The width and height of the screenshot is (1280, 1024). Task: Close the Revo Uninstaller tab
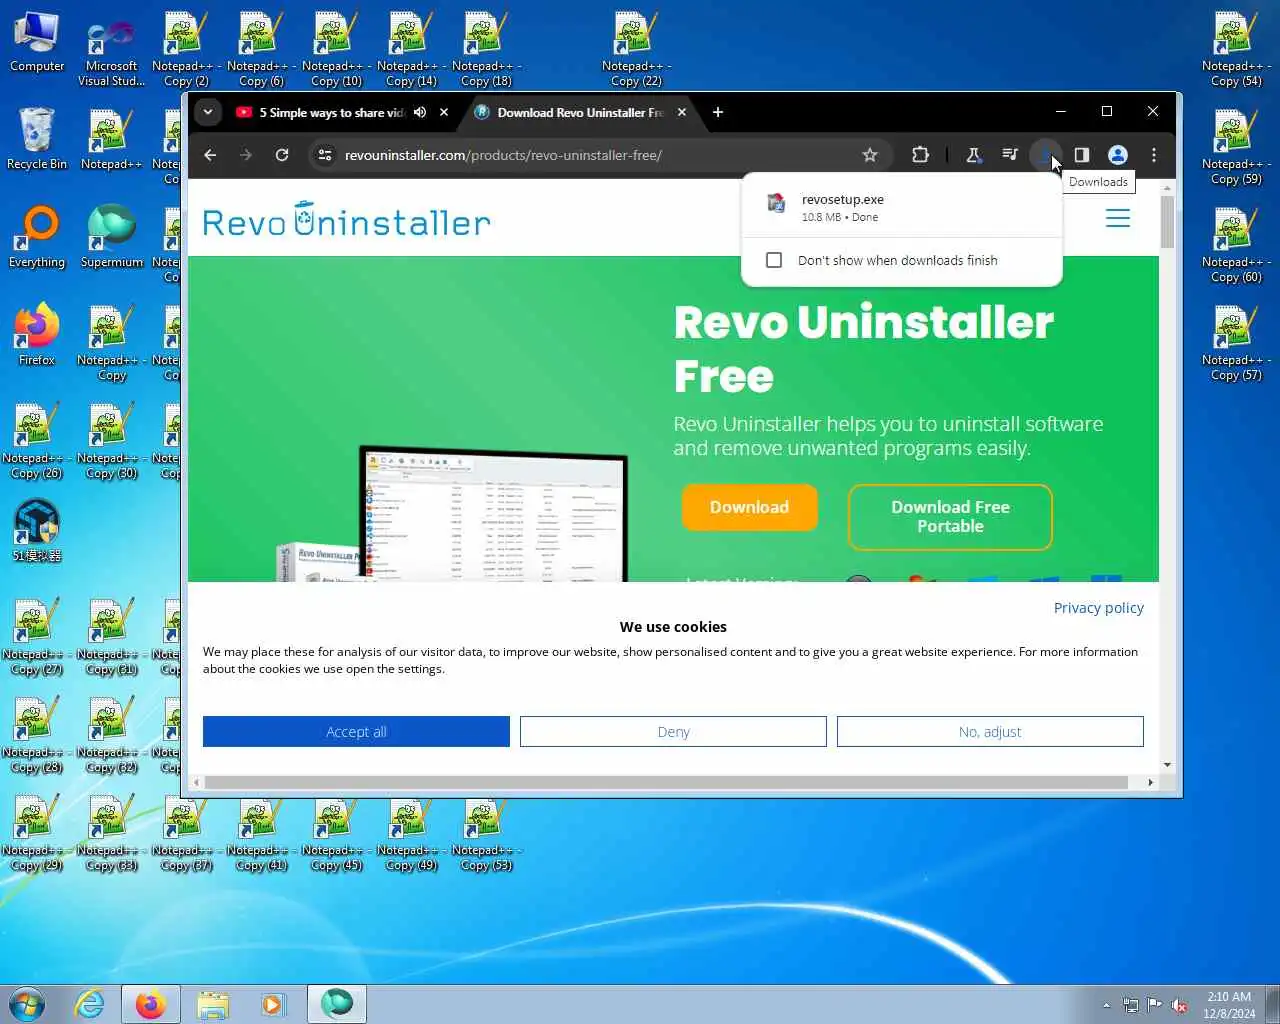tap(682, 112)
